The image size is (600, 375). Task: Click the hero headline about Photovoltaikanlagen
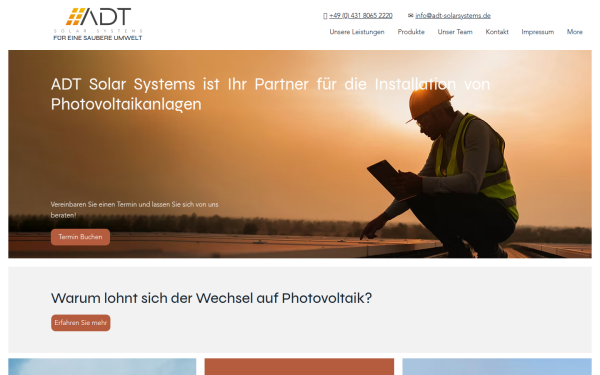pos(270,94)
